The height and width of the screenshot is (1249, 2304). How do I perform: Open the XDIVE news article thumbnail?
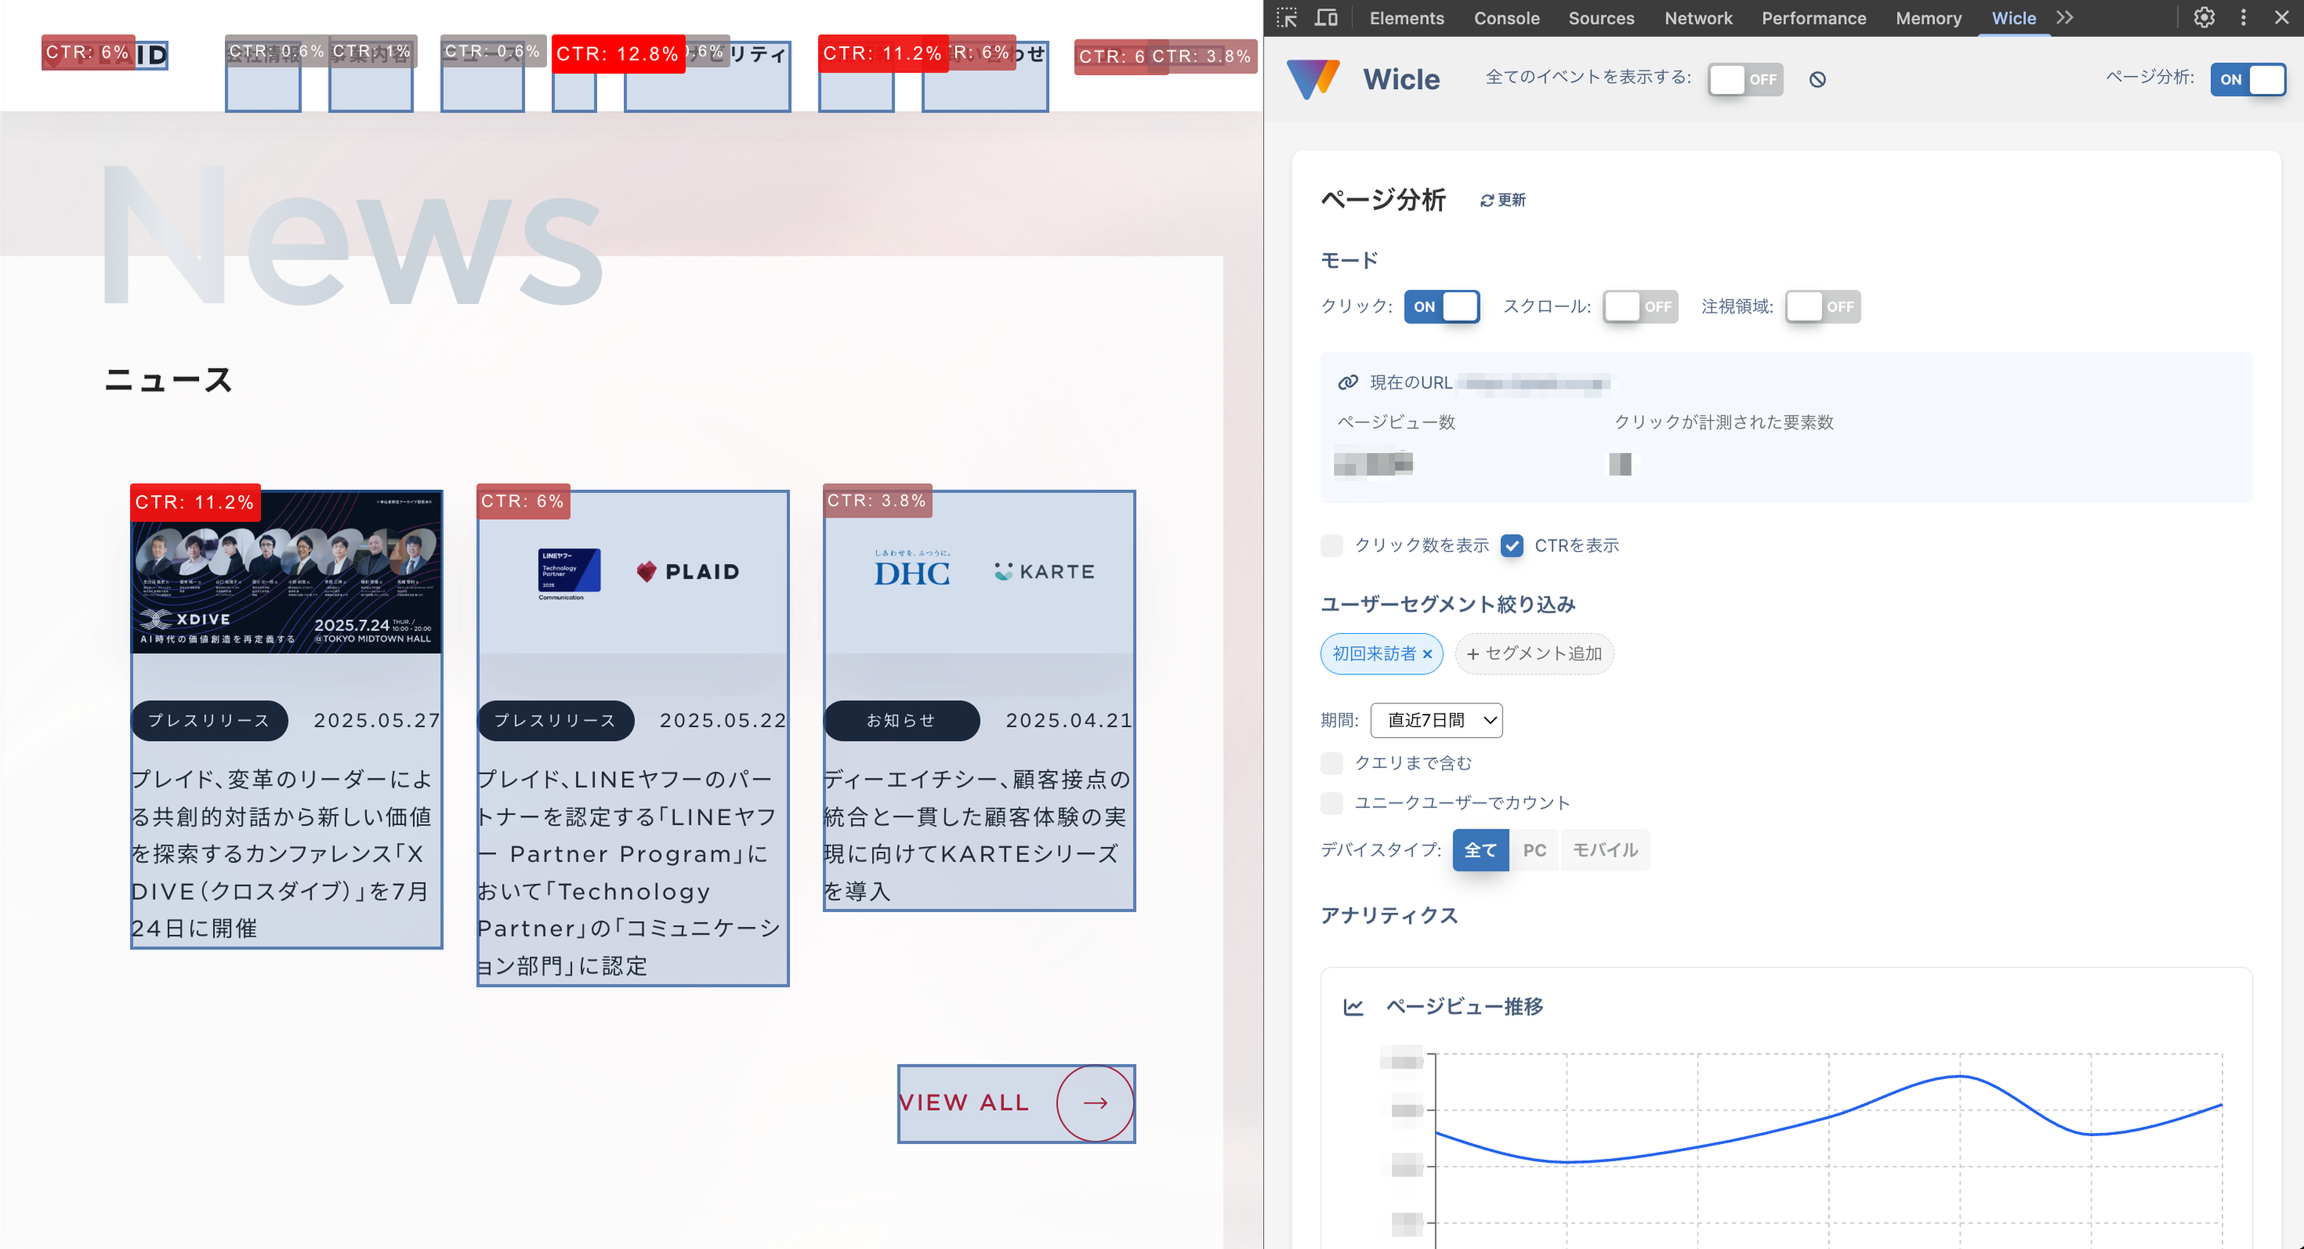(x=287, y=580)
